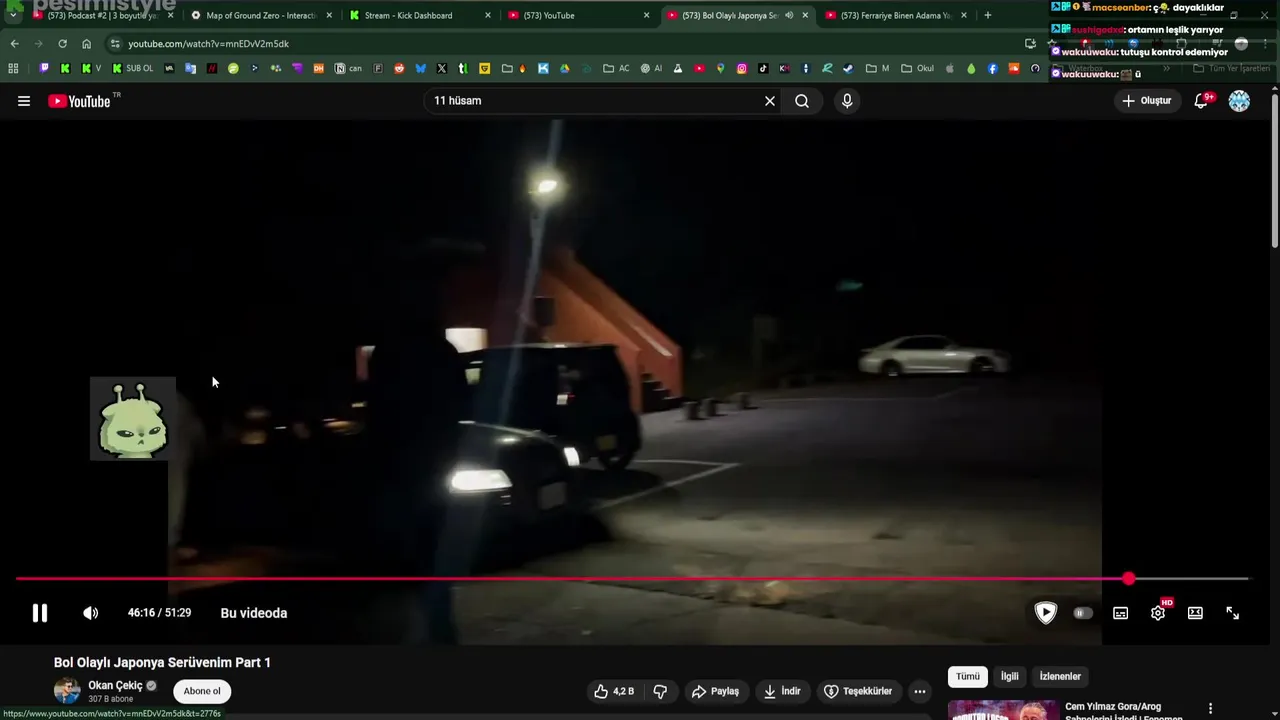The height and width of the screenshot is (720, 1280).
Task: Like the video showing 4,2 B likes
Action: tap(614, 691)
